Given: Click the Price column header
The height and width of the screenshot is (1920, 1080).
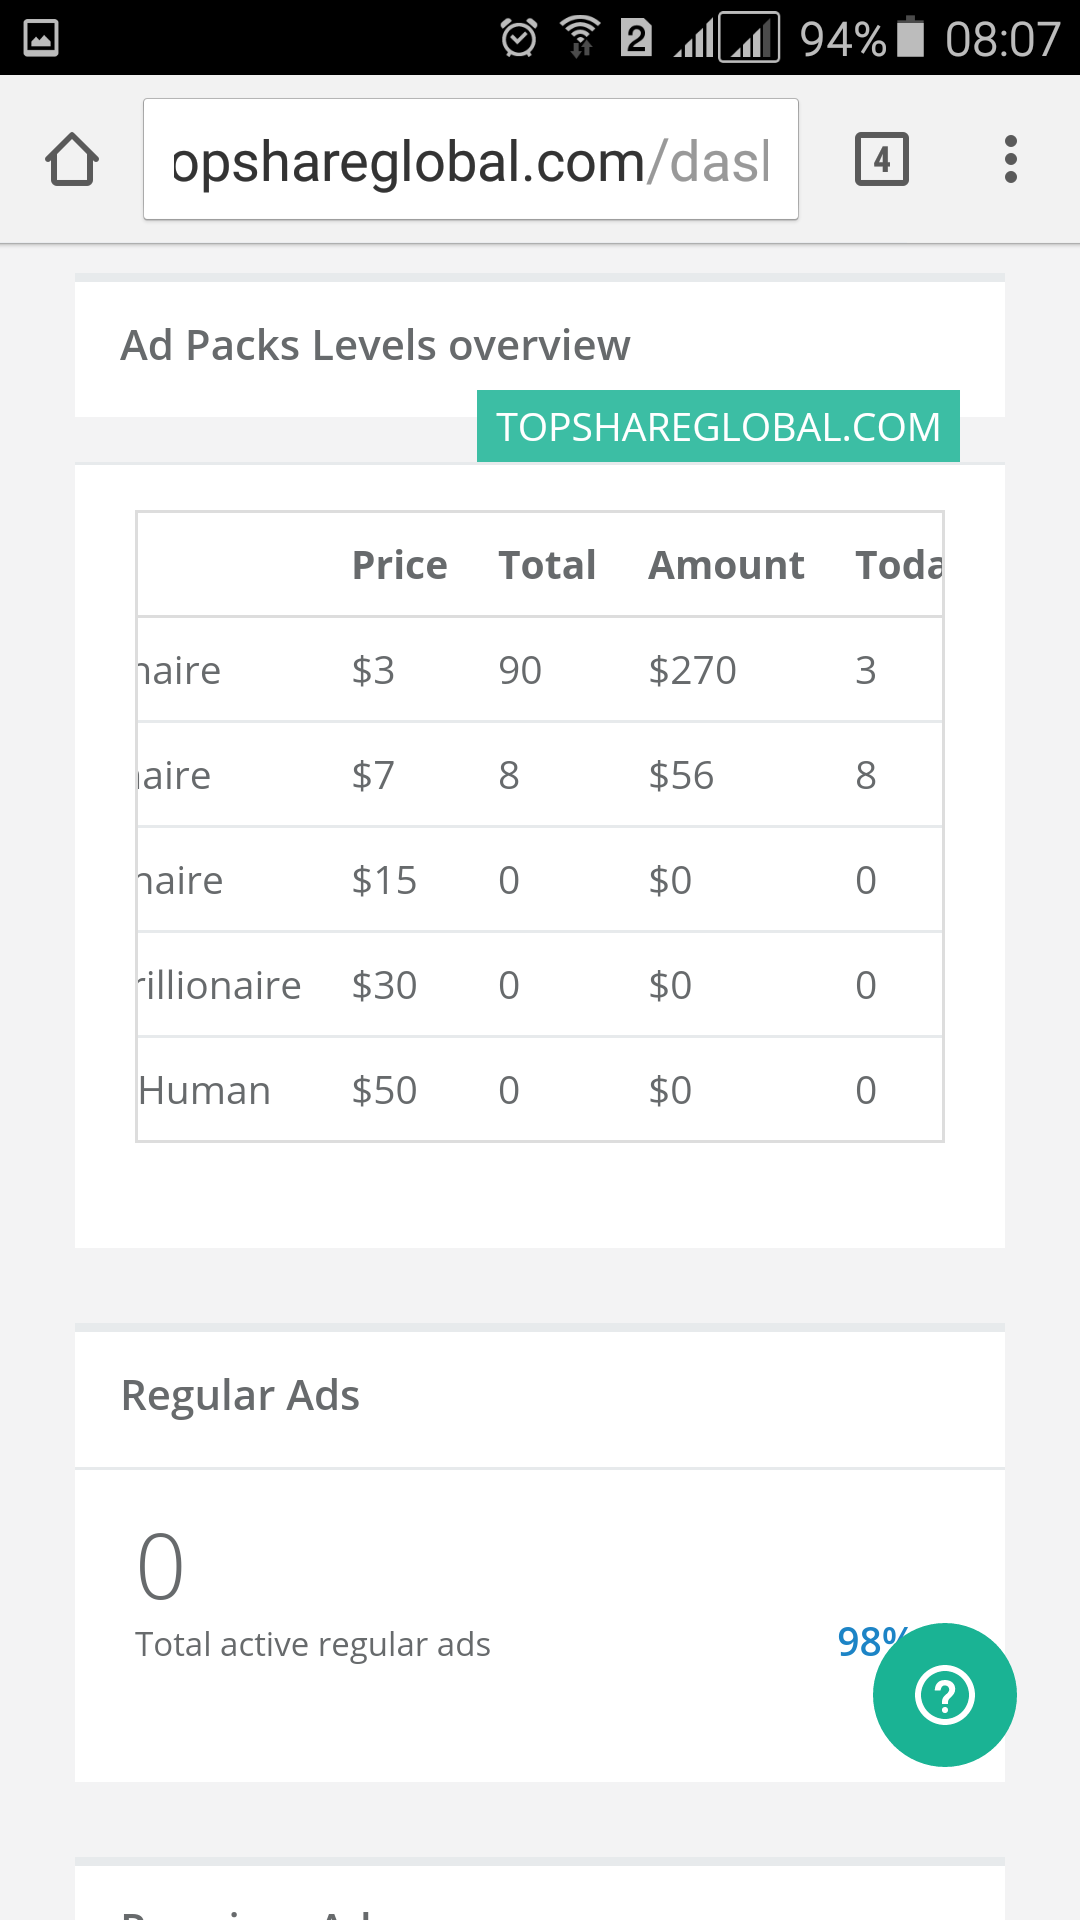Looking at the screenshot, I should 399,566.
